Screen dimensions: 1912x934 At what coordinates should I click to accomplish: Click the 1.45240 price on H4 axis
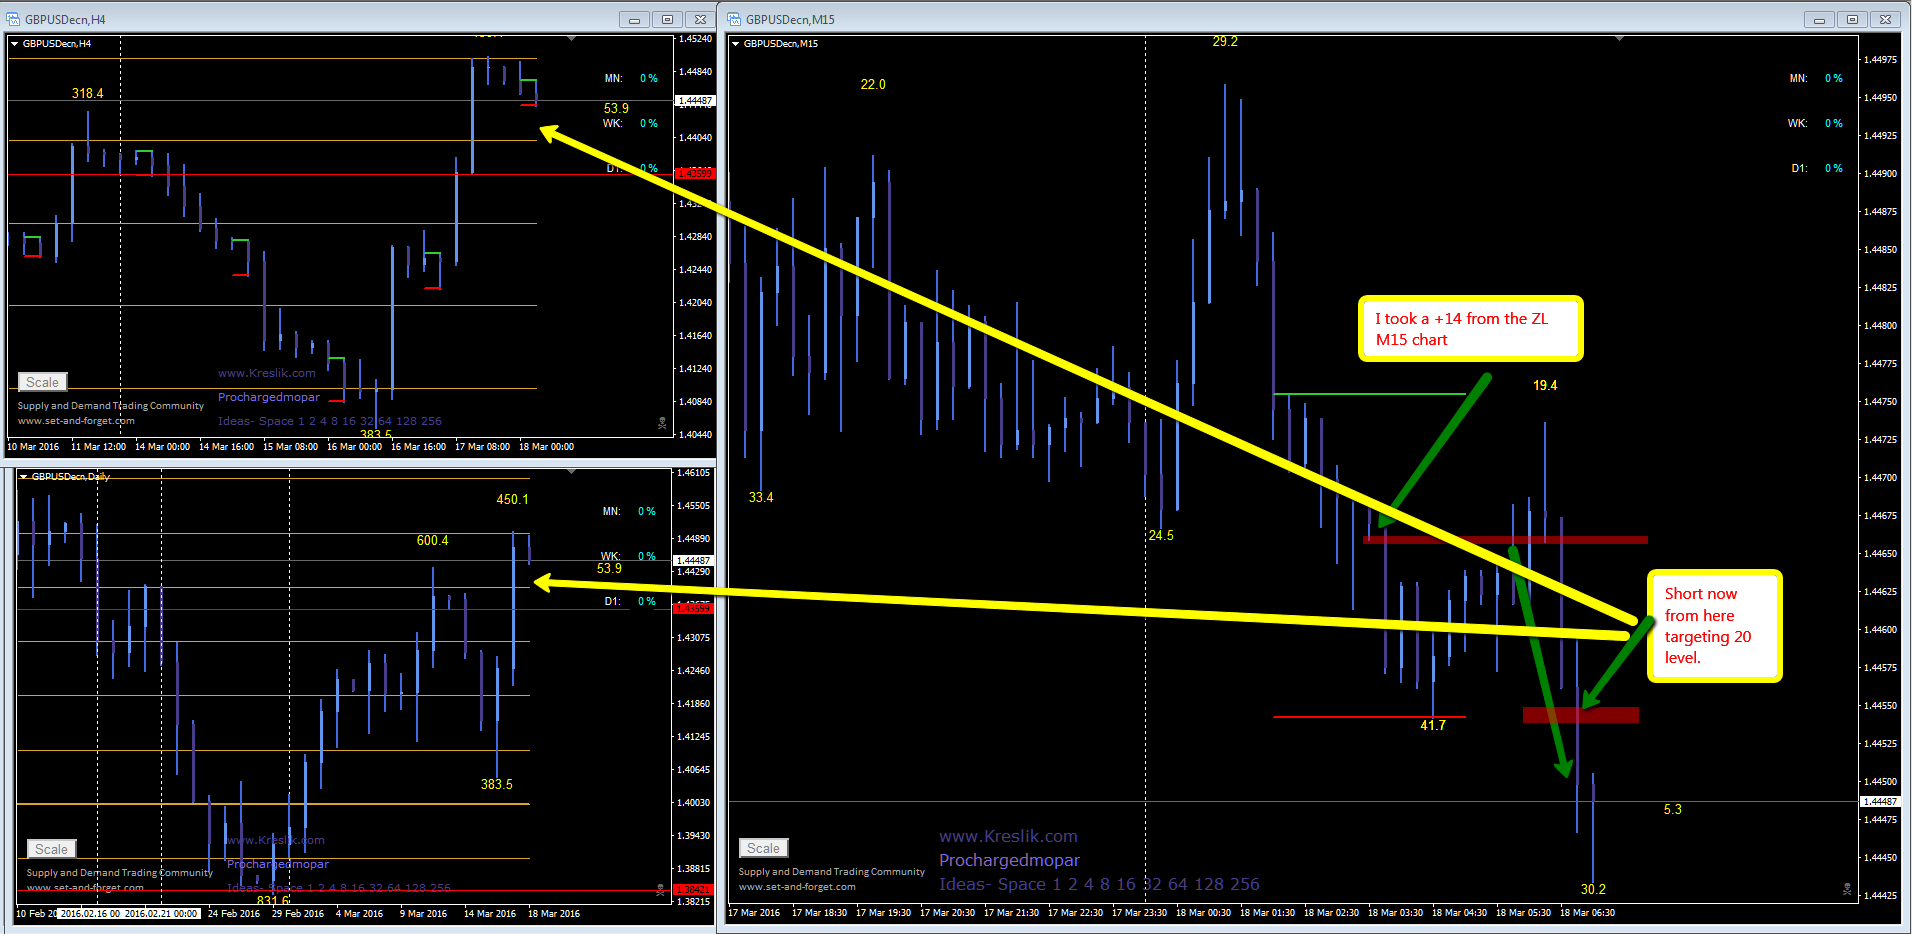click(x=696, y=38)
